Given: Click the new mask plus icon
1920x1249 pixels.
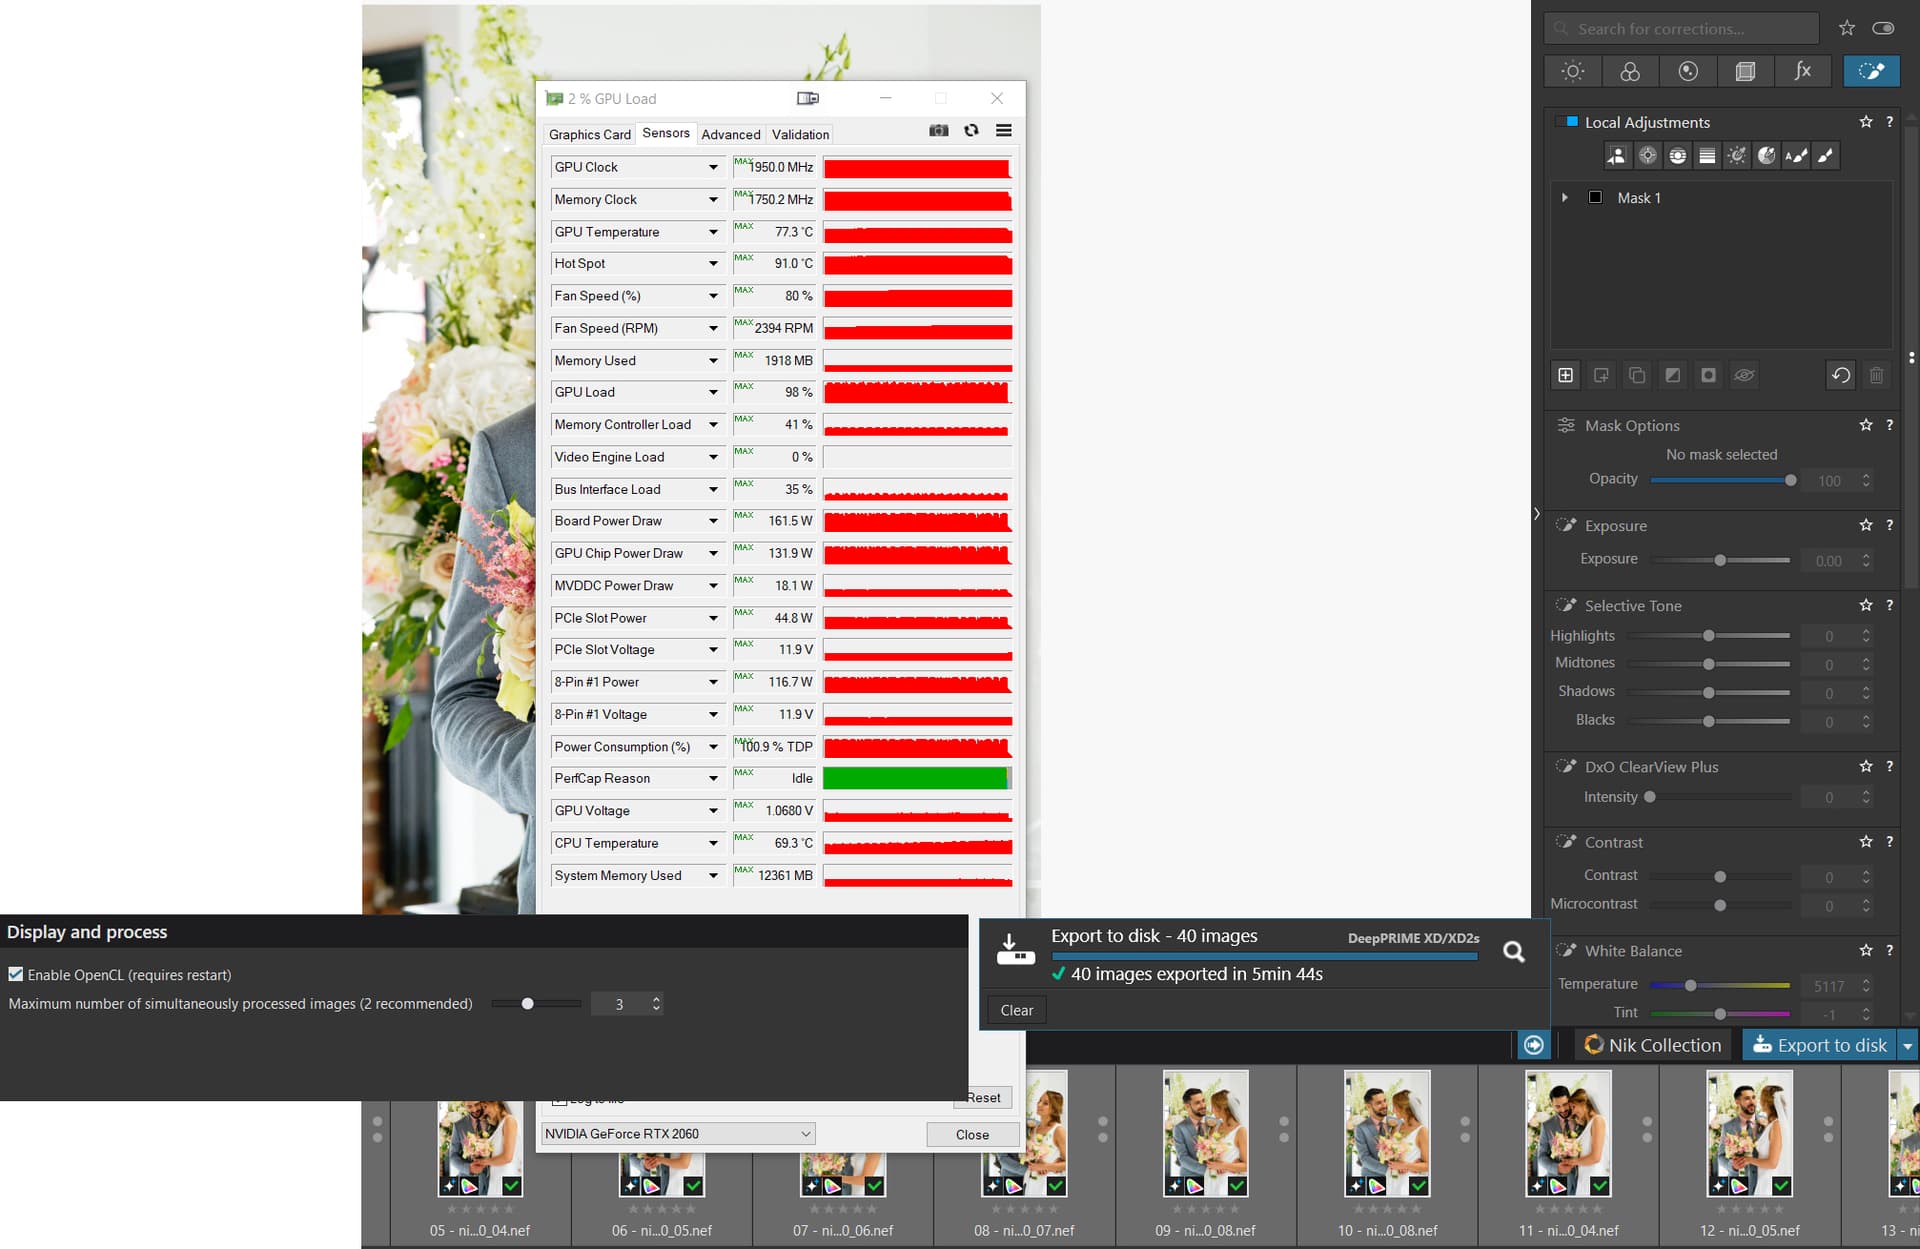Looking at the screenshot, I should tap(1566, 375).
